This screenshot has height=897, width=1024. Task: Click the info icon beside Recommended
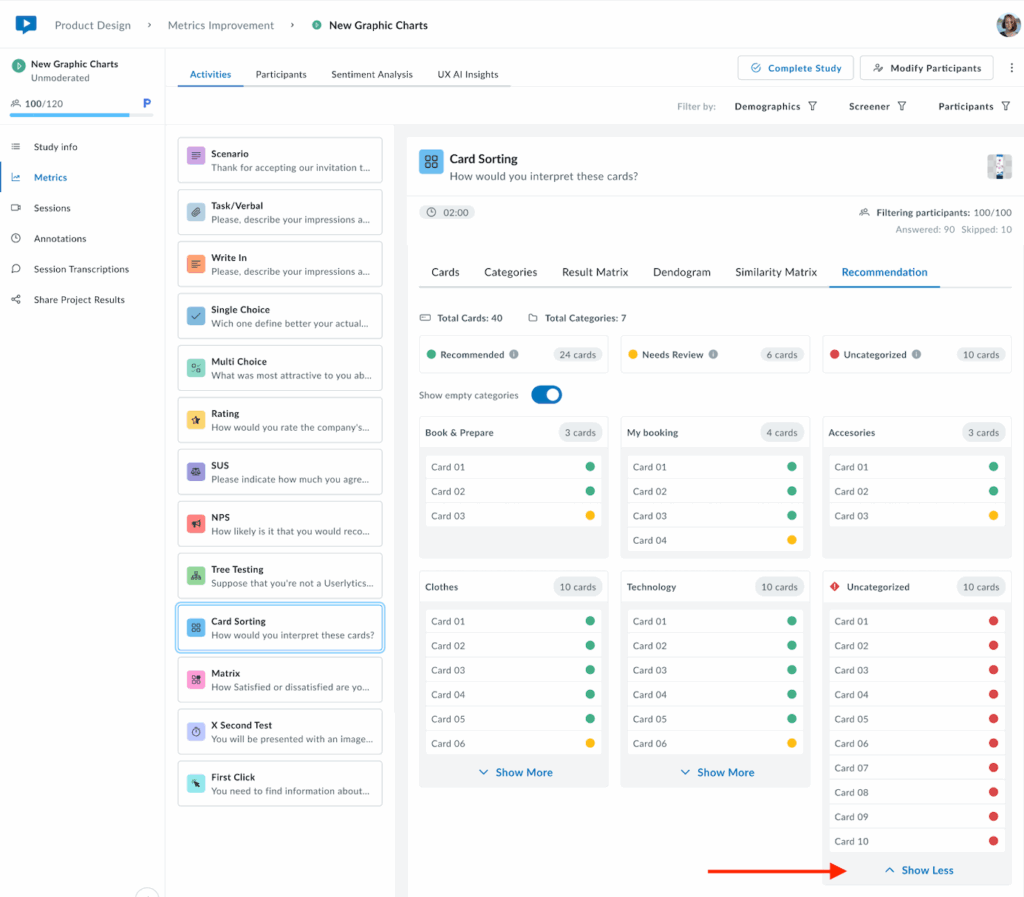click(514, 355)
